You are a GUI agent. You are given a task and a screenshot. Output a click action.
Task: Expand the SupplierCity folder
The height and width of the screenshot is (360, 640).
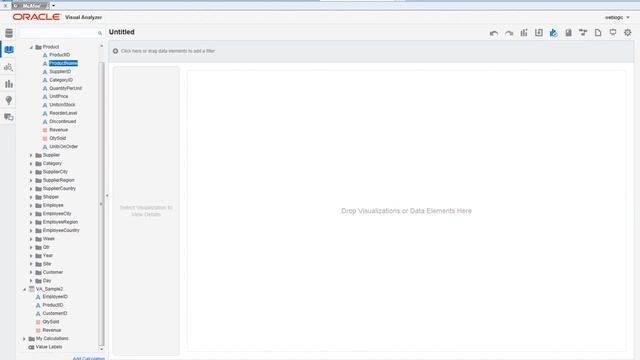[x=31, y=172]
